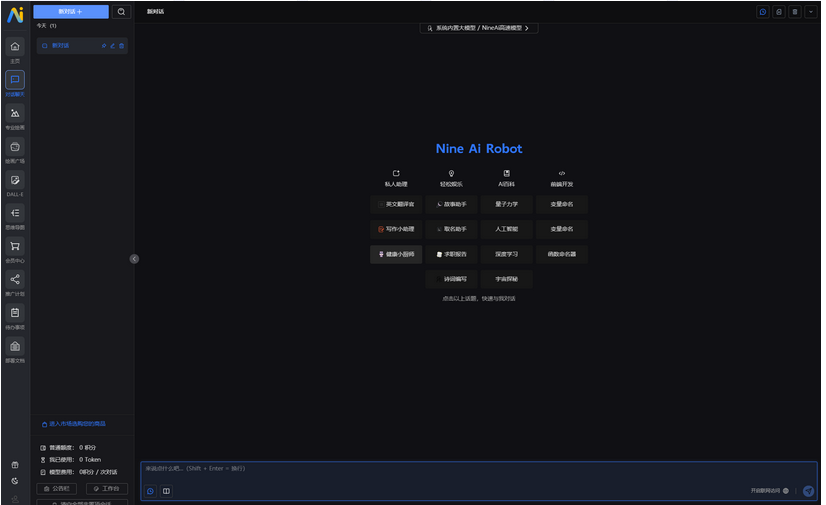Click the 今天 (1) date group label
This screenshot has height=505, width=826.
[46, 26]
